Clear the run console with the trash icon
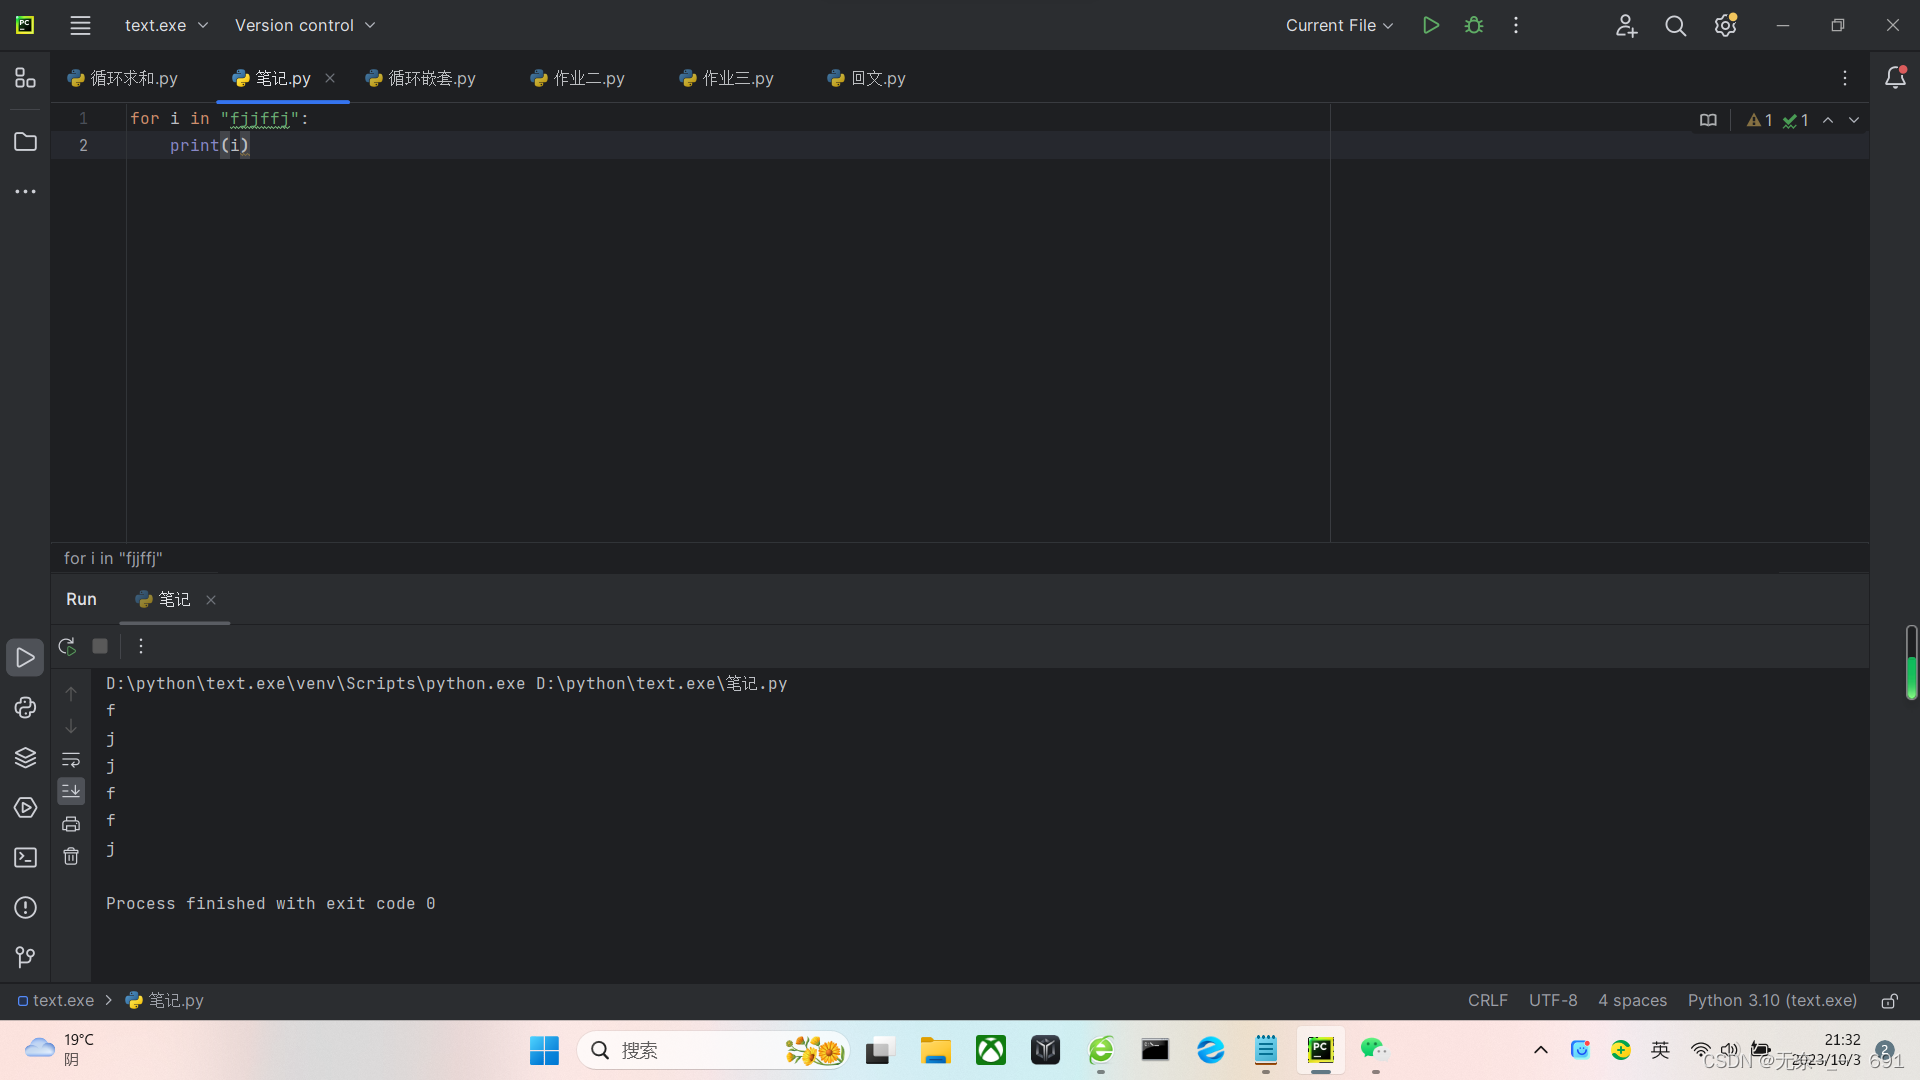 [71, 857]
